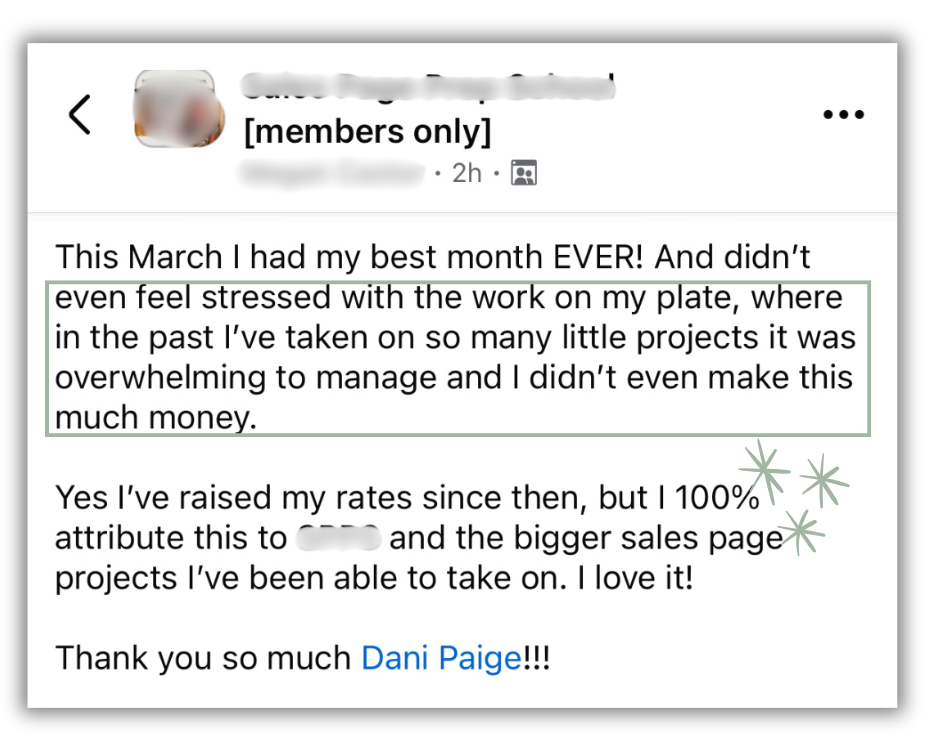Open the blurred profile picture thumbnail

[175, 109]
